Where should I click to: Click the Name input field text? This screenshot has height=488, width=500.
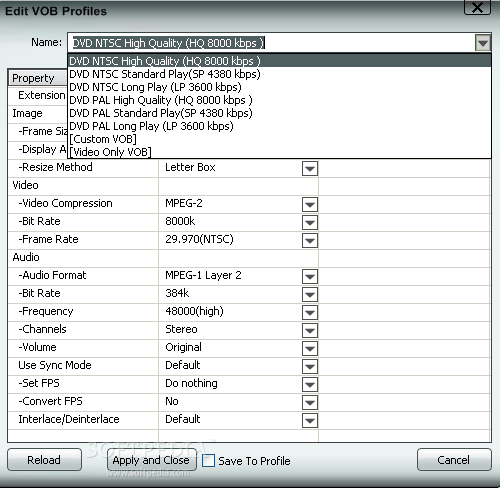168,43
